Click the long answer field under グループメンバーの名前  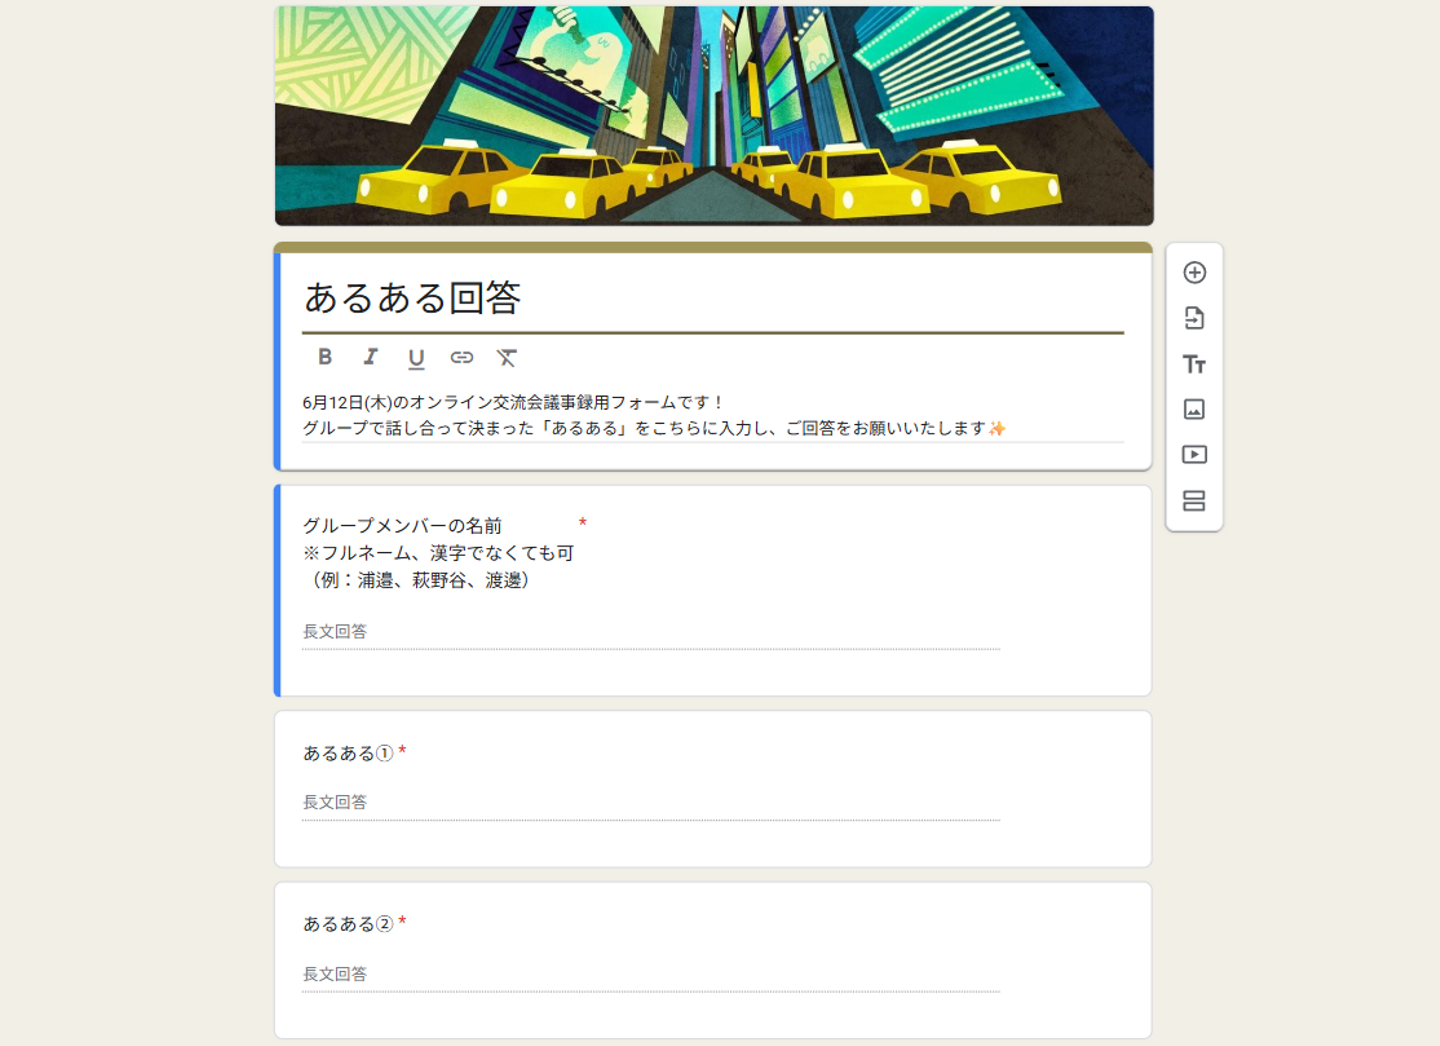pos(651,633)
